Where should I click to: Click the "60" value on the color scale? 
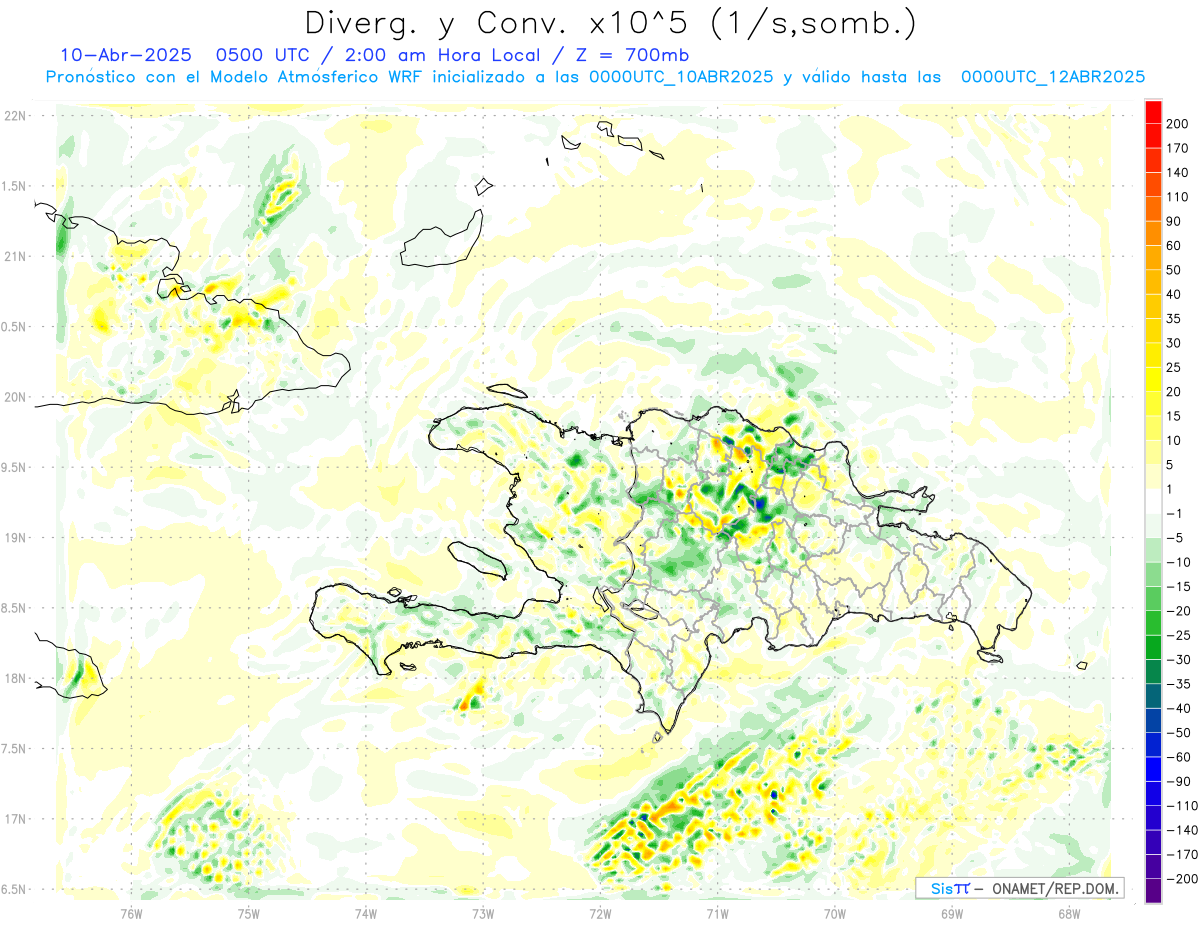[1174, 246]
